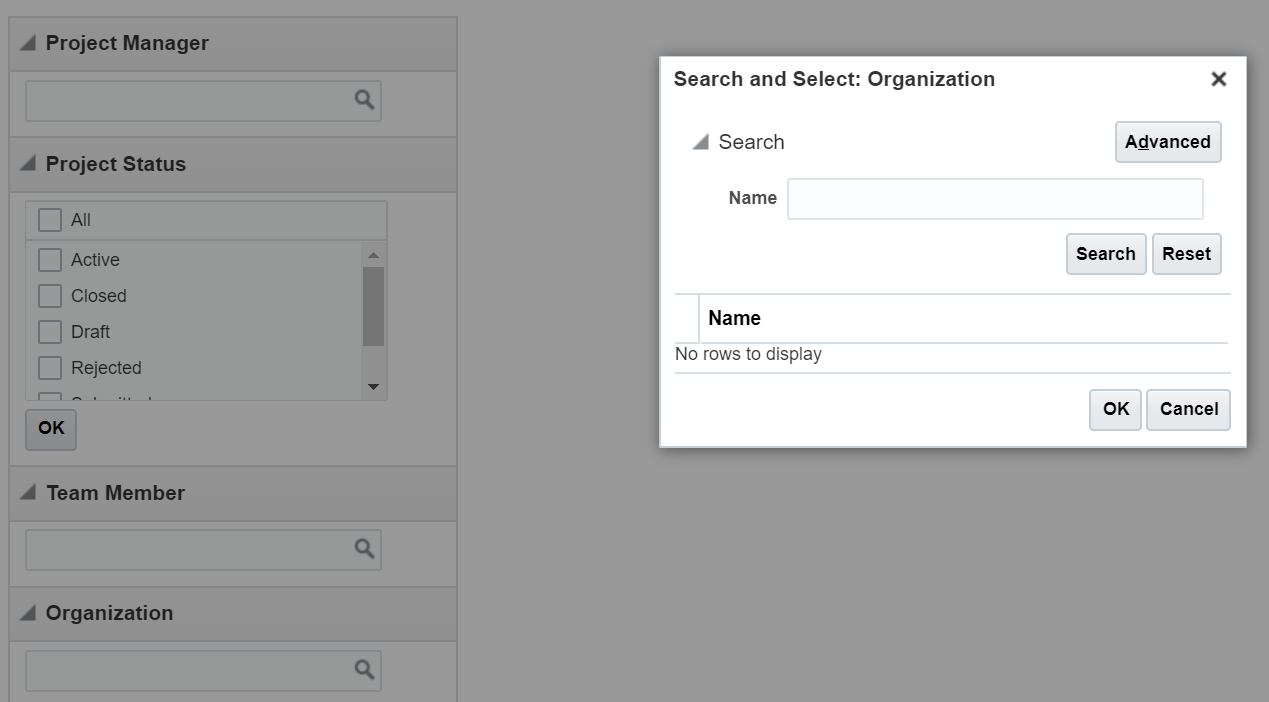Close the Search and Select dialog
This screenshot has width=1269, height=702.
1218,79
